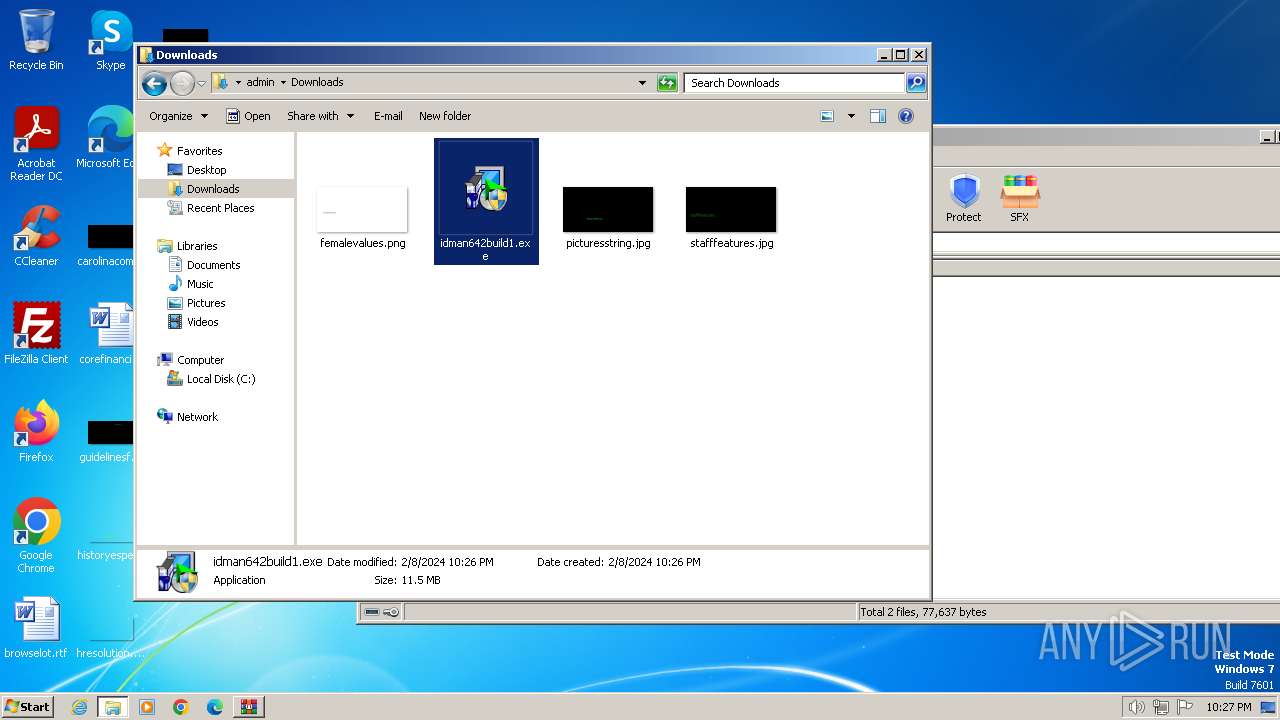This screenshot has height=720, width=1280.
Task: Click the Start button
Action: point(27,706)
